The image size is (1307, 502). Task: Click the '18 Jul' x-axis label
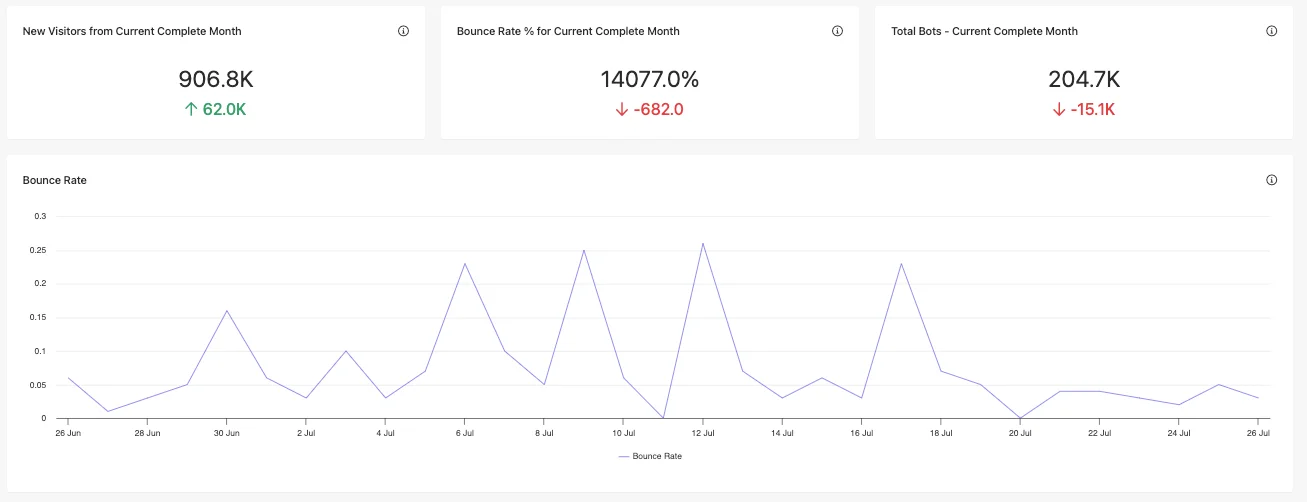pyautogui.click(x=941, y=434)
